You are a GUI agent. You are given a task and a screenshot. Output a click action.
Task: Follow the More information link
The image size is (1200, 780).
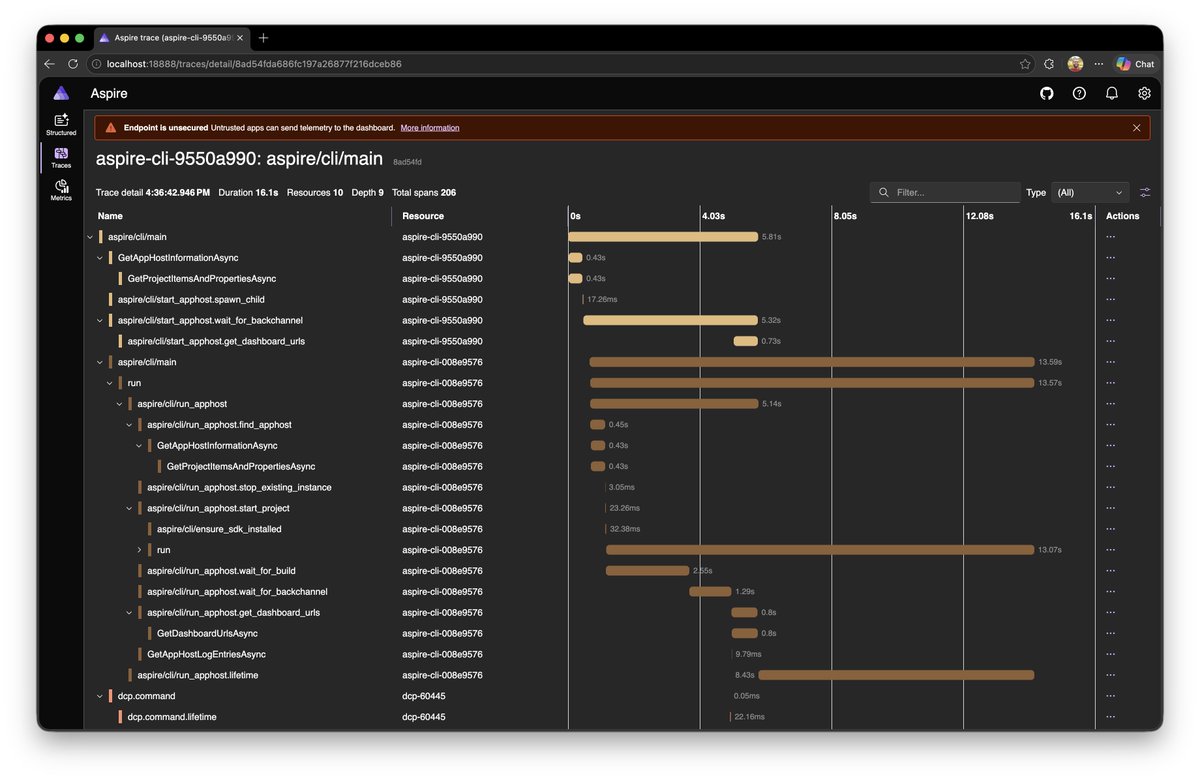click(x=430, y=128)
